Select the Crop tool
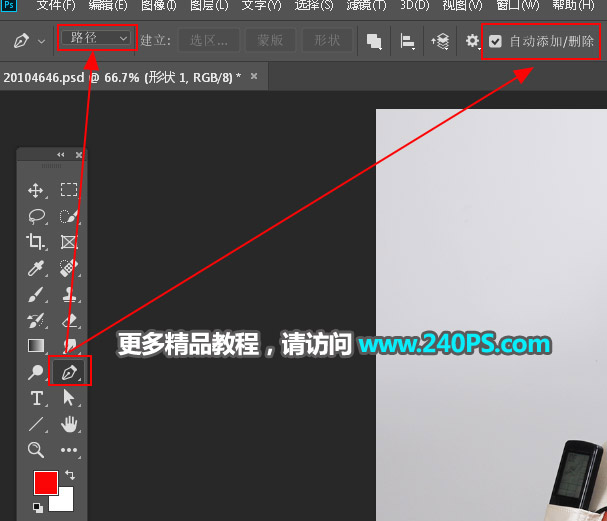The image size is (607, 521). (x=35, y=242)
